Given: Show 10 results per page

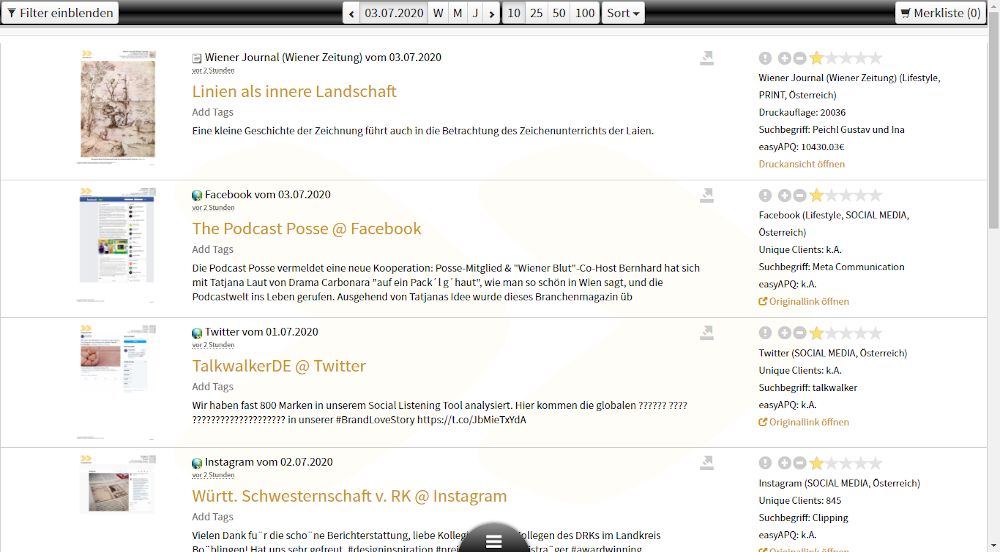Looking at the screenshot, I should click(514, 13).
